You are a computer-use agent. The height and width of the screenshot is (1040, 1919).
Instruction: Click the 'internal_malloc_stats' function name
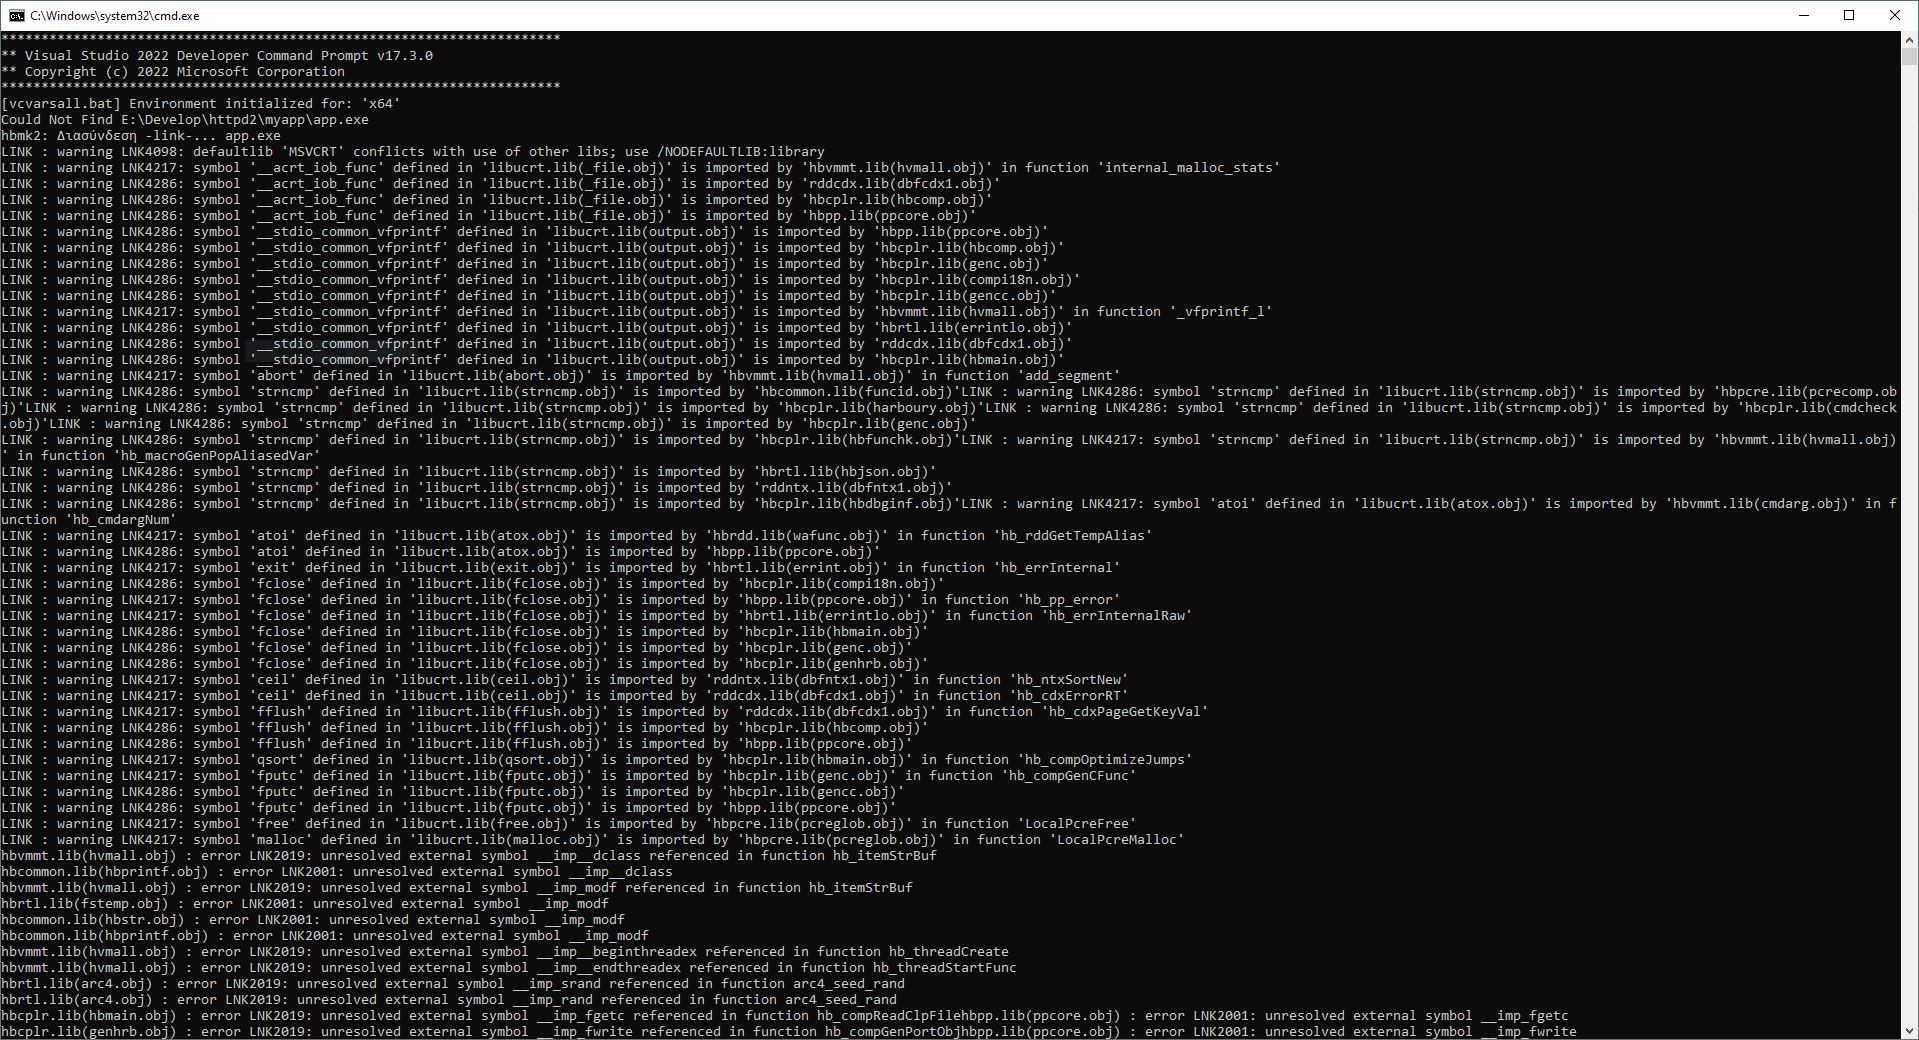click(x=1188, y=168)
